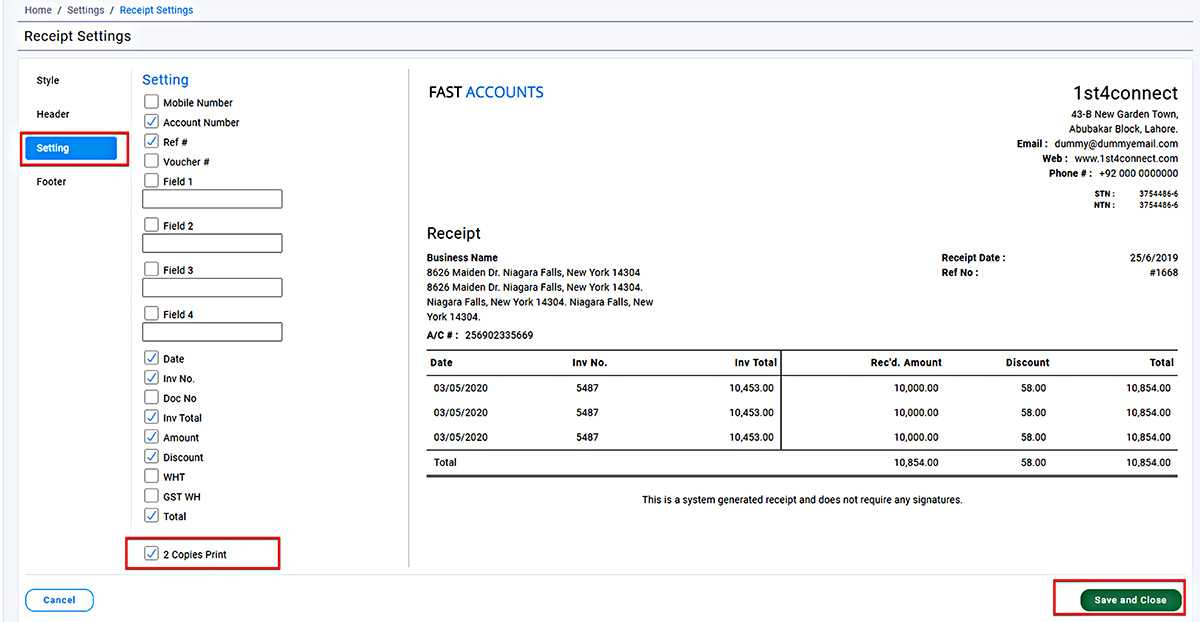The height and width of the screenshot is (622, 1200).
Task: Open the Footer tab
Action: pyautogui.click(x=51, y=182)
